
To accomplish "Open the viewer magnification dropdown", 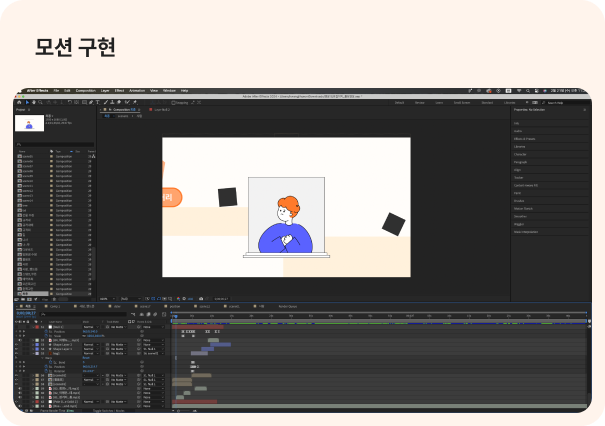I will point(105,298).
